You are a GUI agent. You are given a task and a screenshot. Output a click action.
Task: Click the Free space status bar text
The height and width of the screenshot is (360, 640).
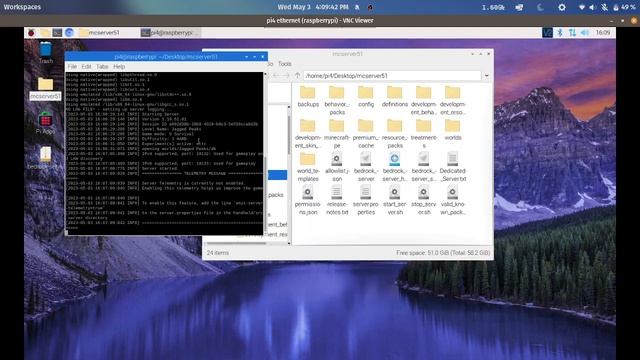coord(443,253)
